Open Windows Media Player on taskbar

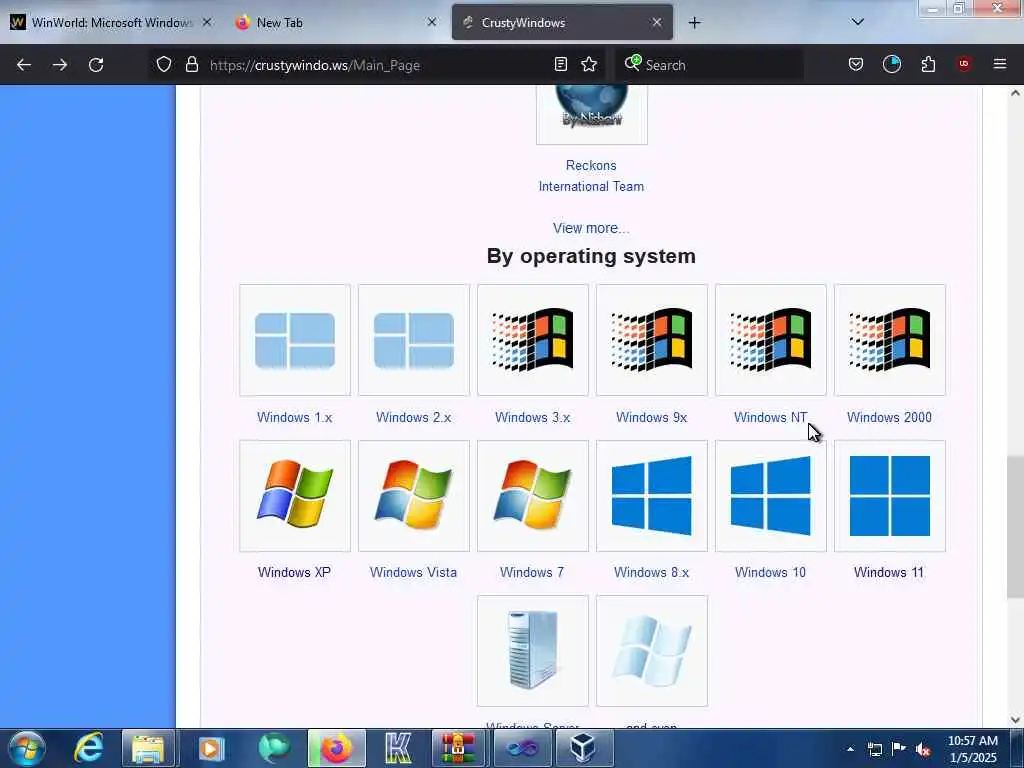[210, 748]
